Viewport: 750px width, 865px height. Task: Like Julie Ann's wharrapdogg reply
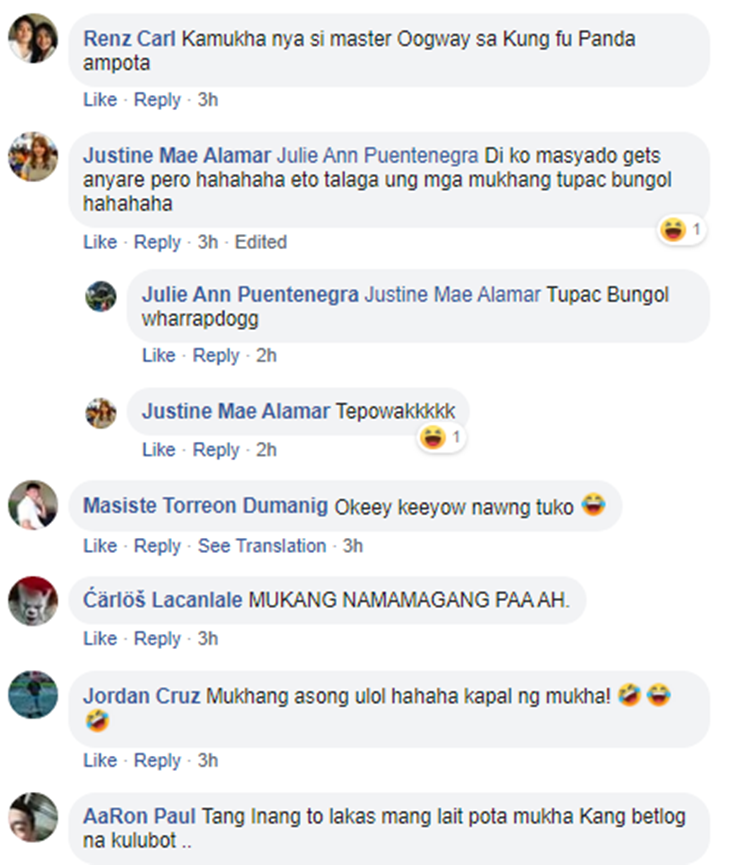(159, 355)
